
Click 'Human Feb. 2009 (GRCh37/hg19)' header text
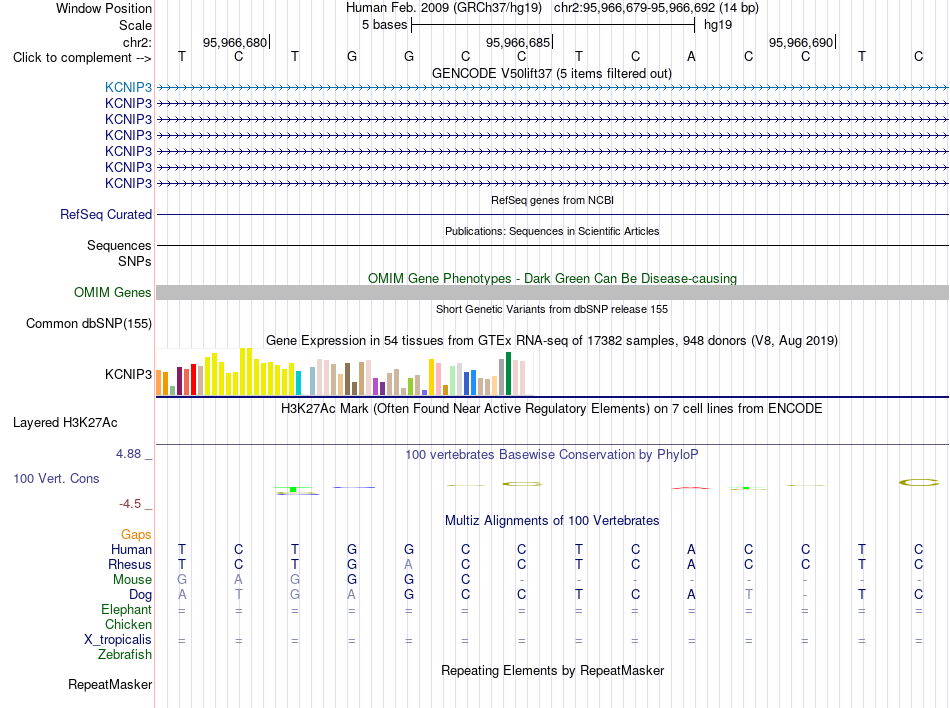[x=443, y=8]
